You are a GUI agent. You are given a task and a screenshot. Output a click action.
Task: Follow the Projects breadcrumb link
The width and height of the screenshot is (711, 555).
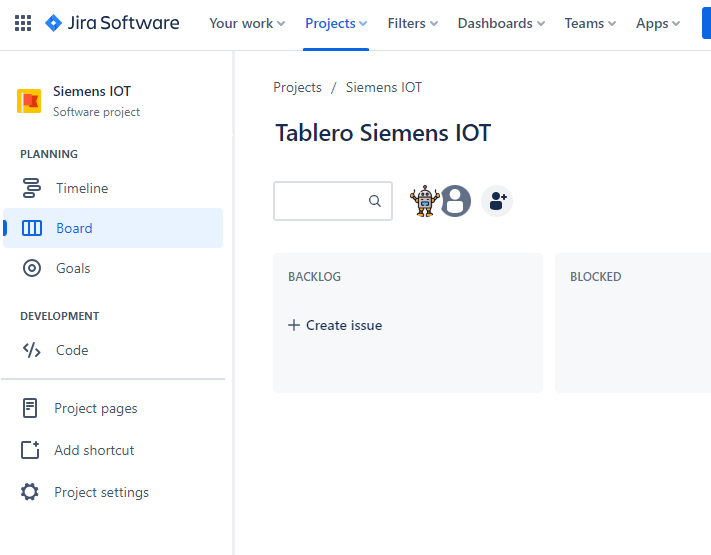point(297,87)
